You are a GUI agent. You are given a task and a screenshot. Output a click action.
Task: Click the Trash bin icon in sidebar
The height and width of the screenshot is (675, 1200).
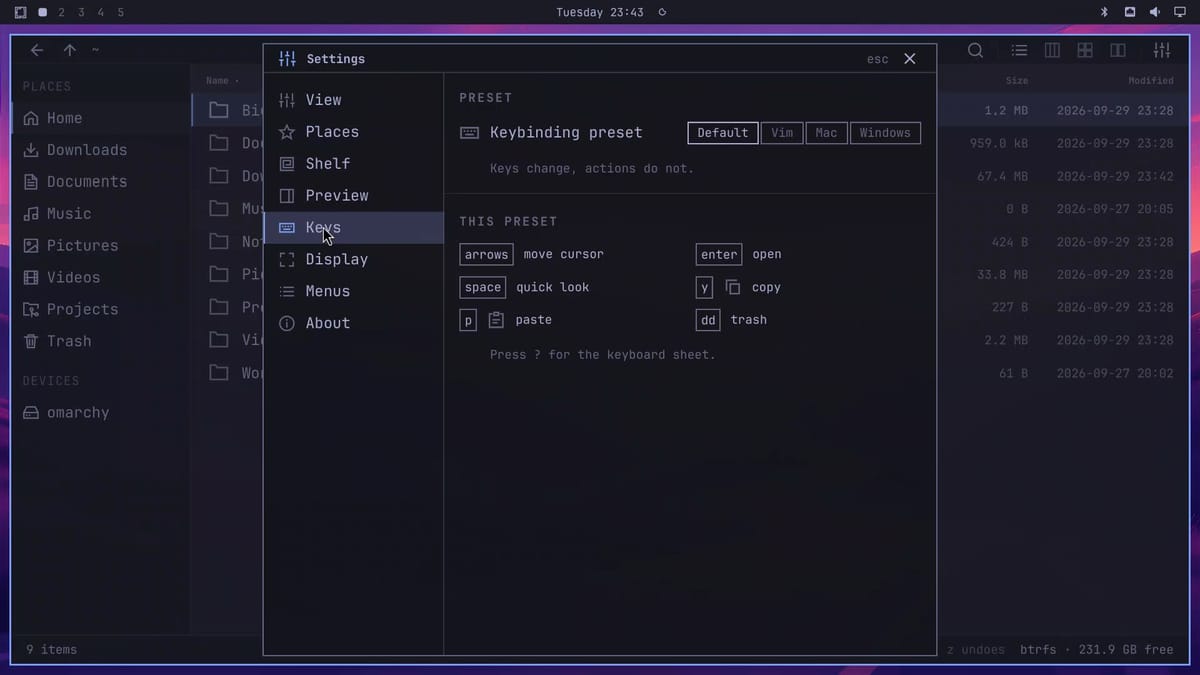coord(31,342)
